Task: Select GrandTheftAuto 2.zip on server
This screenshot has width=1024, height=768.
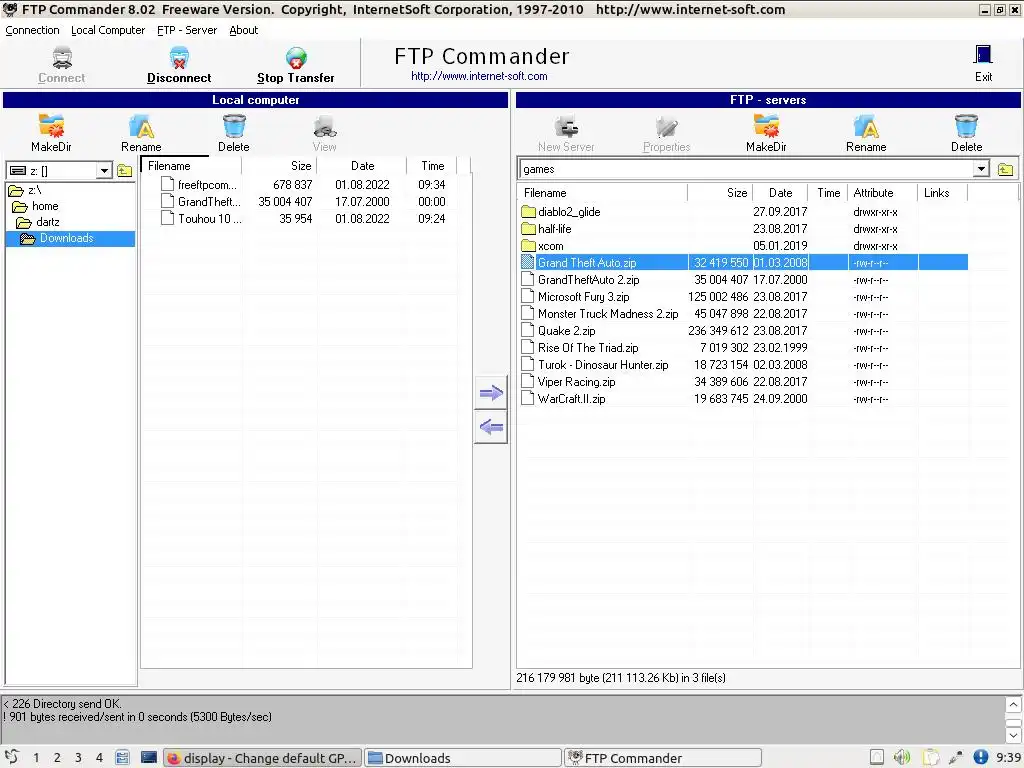Action: pyautogui.click(x=588, y=280)
